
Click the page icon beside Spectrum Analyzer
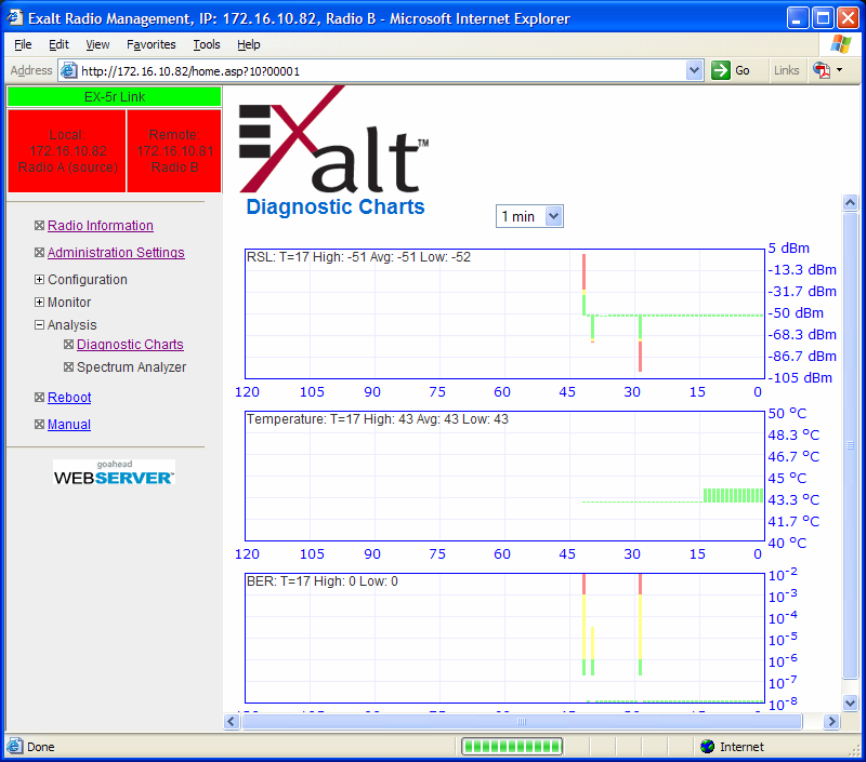click(68, 367)
